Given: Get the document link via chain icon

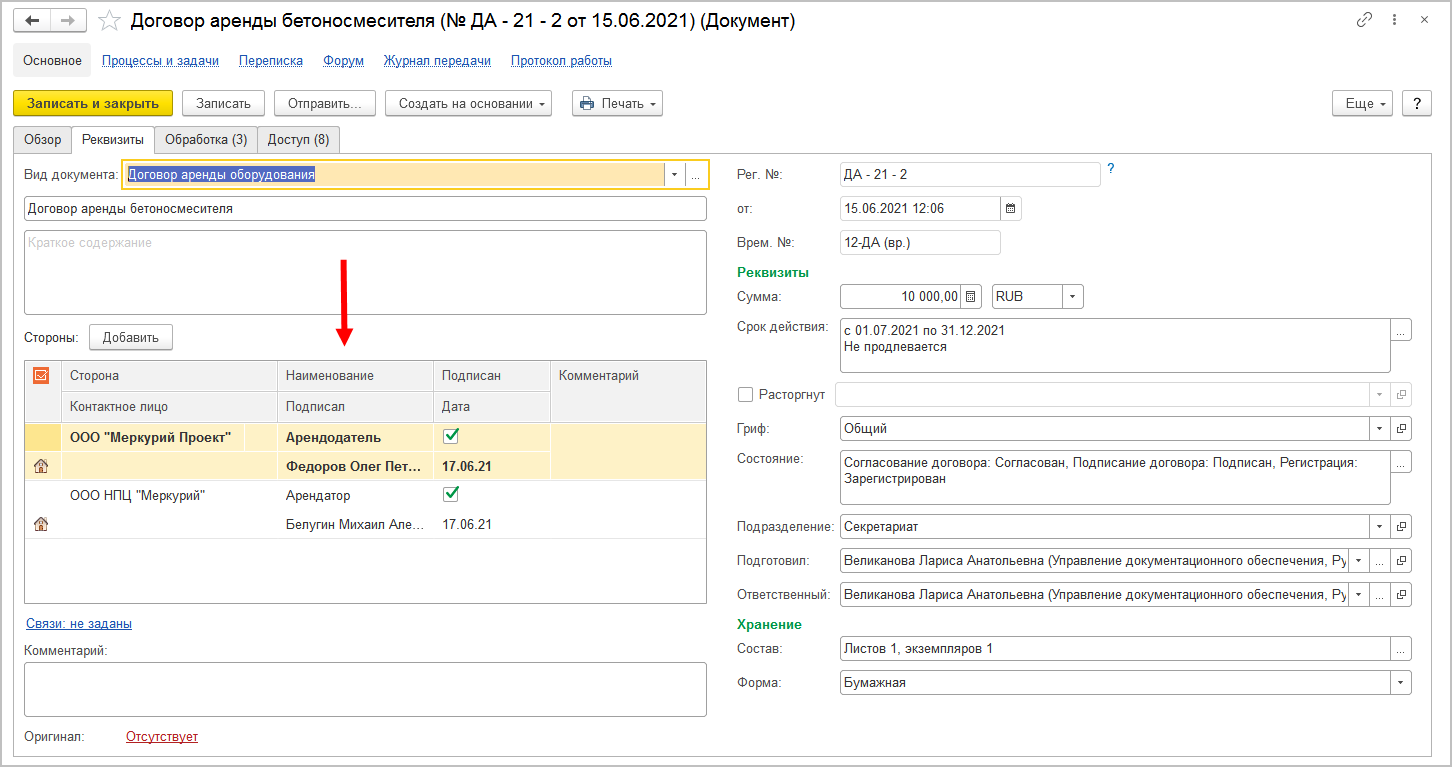Looking at the screenshot, I should tap(1364, 20).
